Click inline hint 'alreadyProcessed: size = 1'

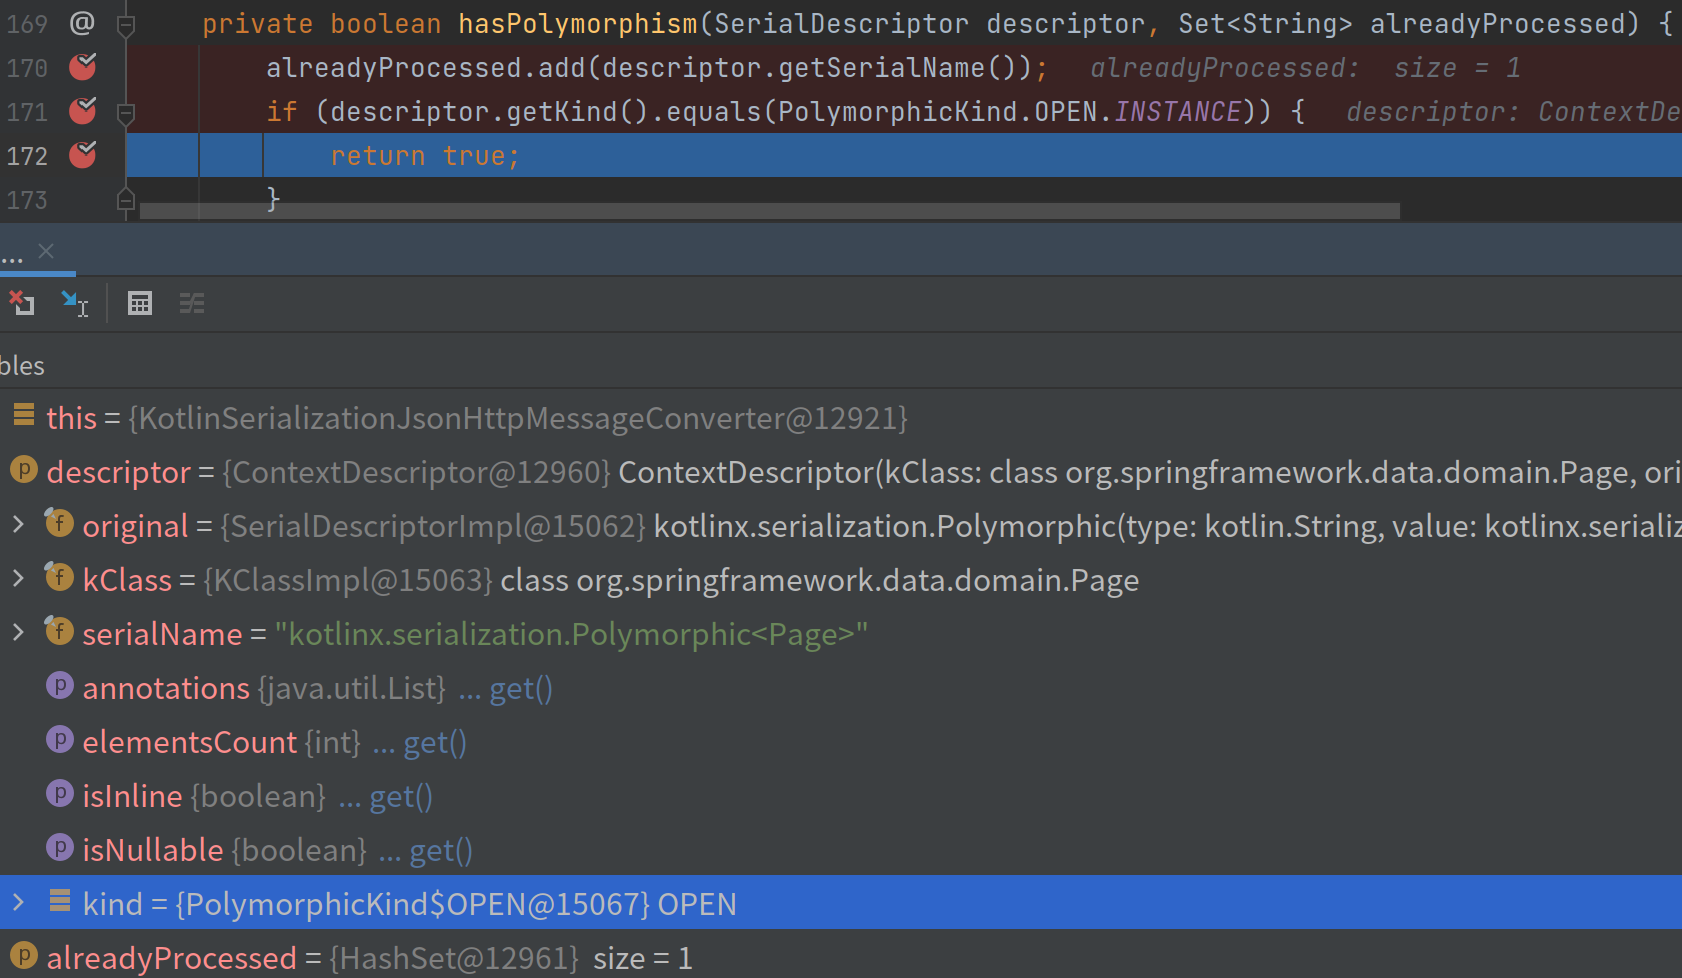1305,68
